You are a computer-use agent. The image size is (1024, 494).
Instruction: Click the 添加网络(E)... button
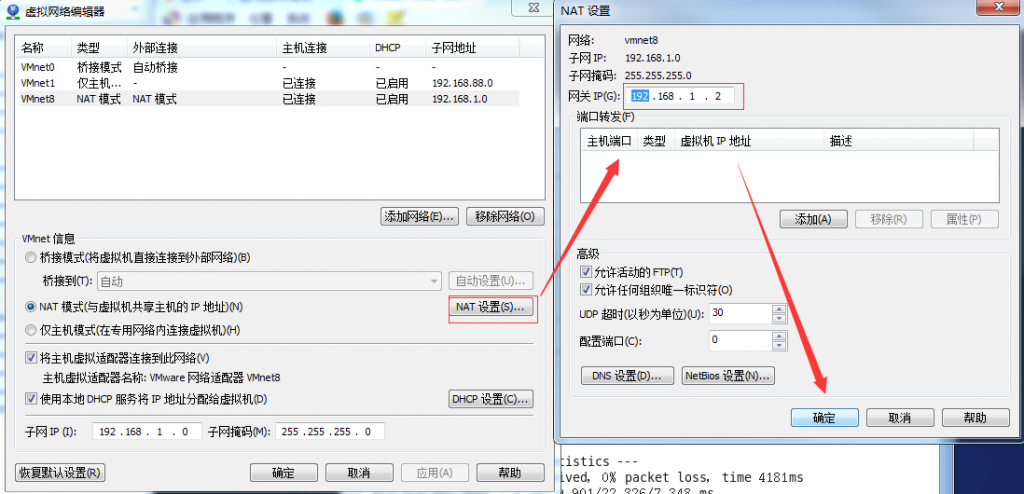pos(419,217)
